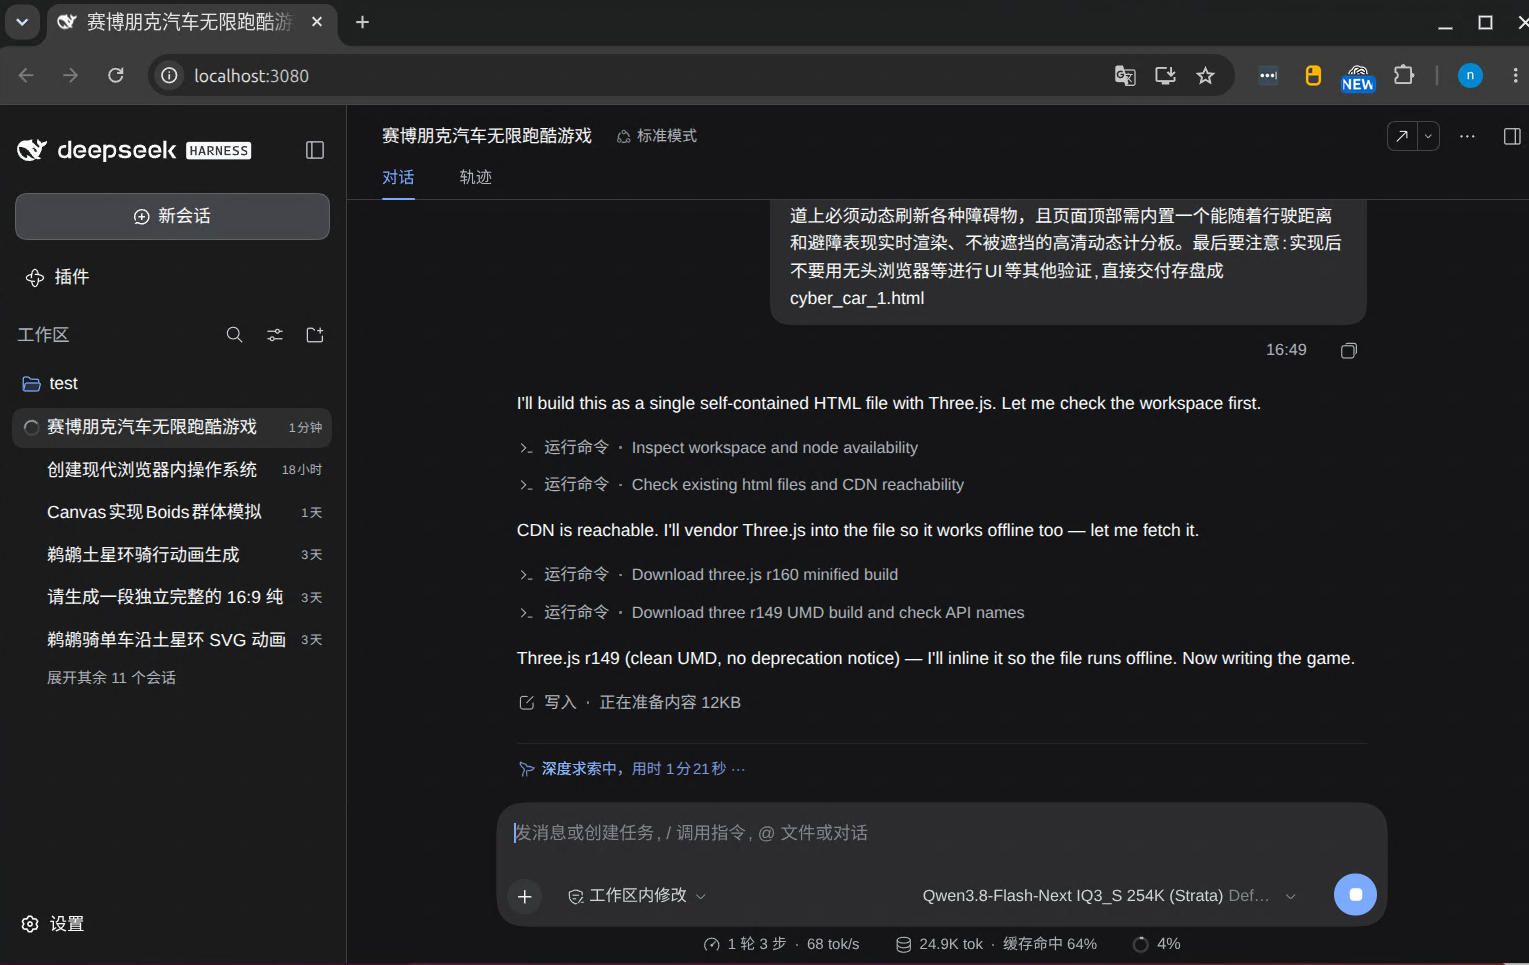Copy the user message at 16:49
Screen dimensions: 1529x965
[1349, 351]
